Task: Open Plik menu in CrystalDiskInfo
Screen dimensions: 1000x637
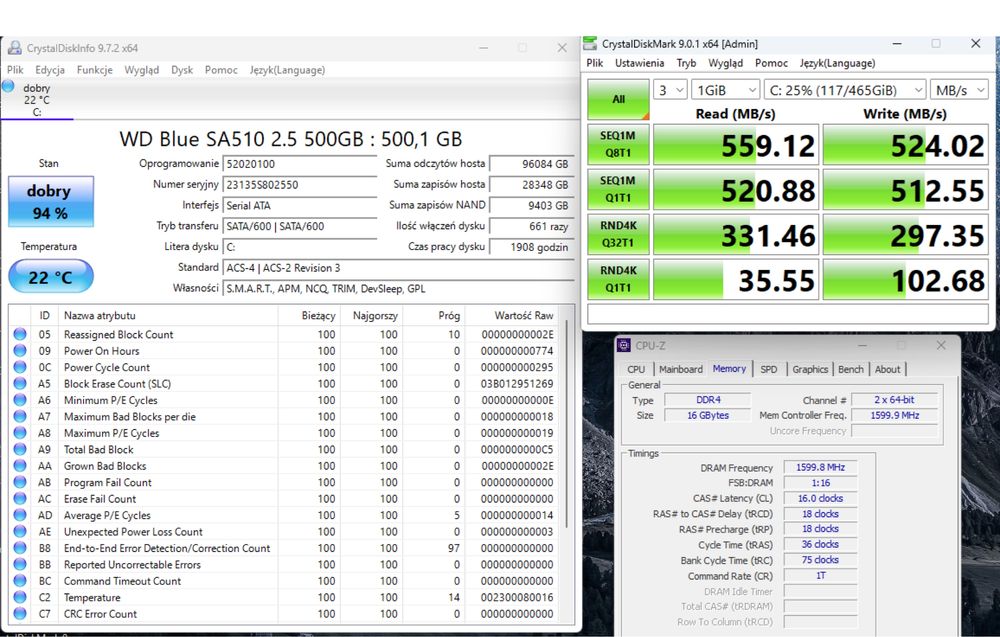Action: point(15,70)
